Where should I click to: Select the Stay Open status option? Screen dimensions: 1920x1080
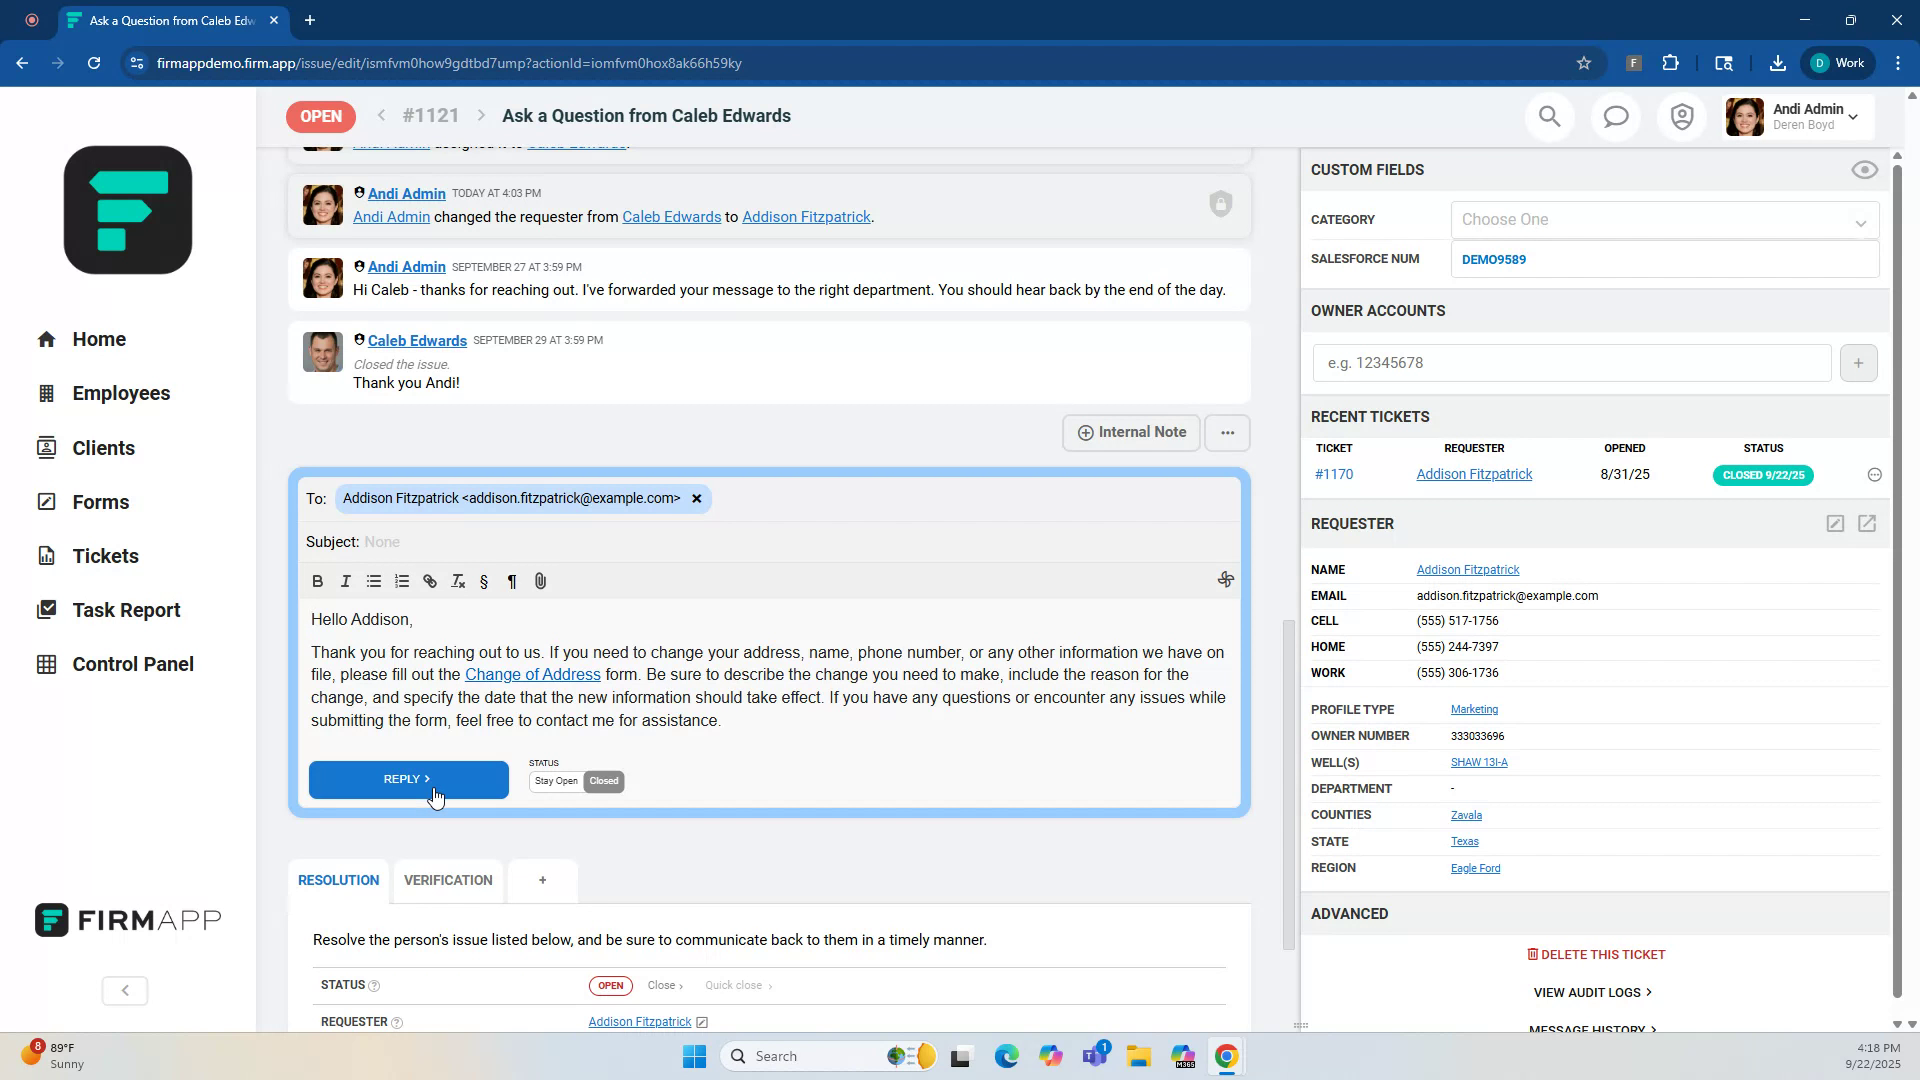point(556,781)
